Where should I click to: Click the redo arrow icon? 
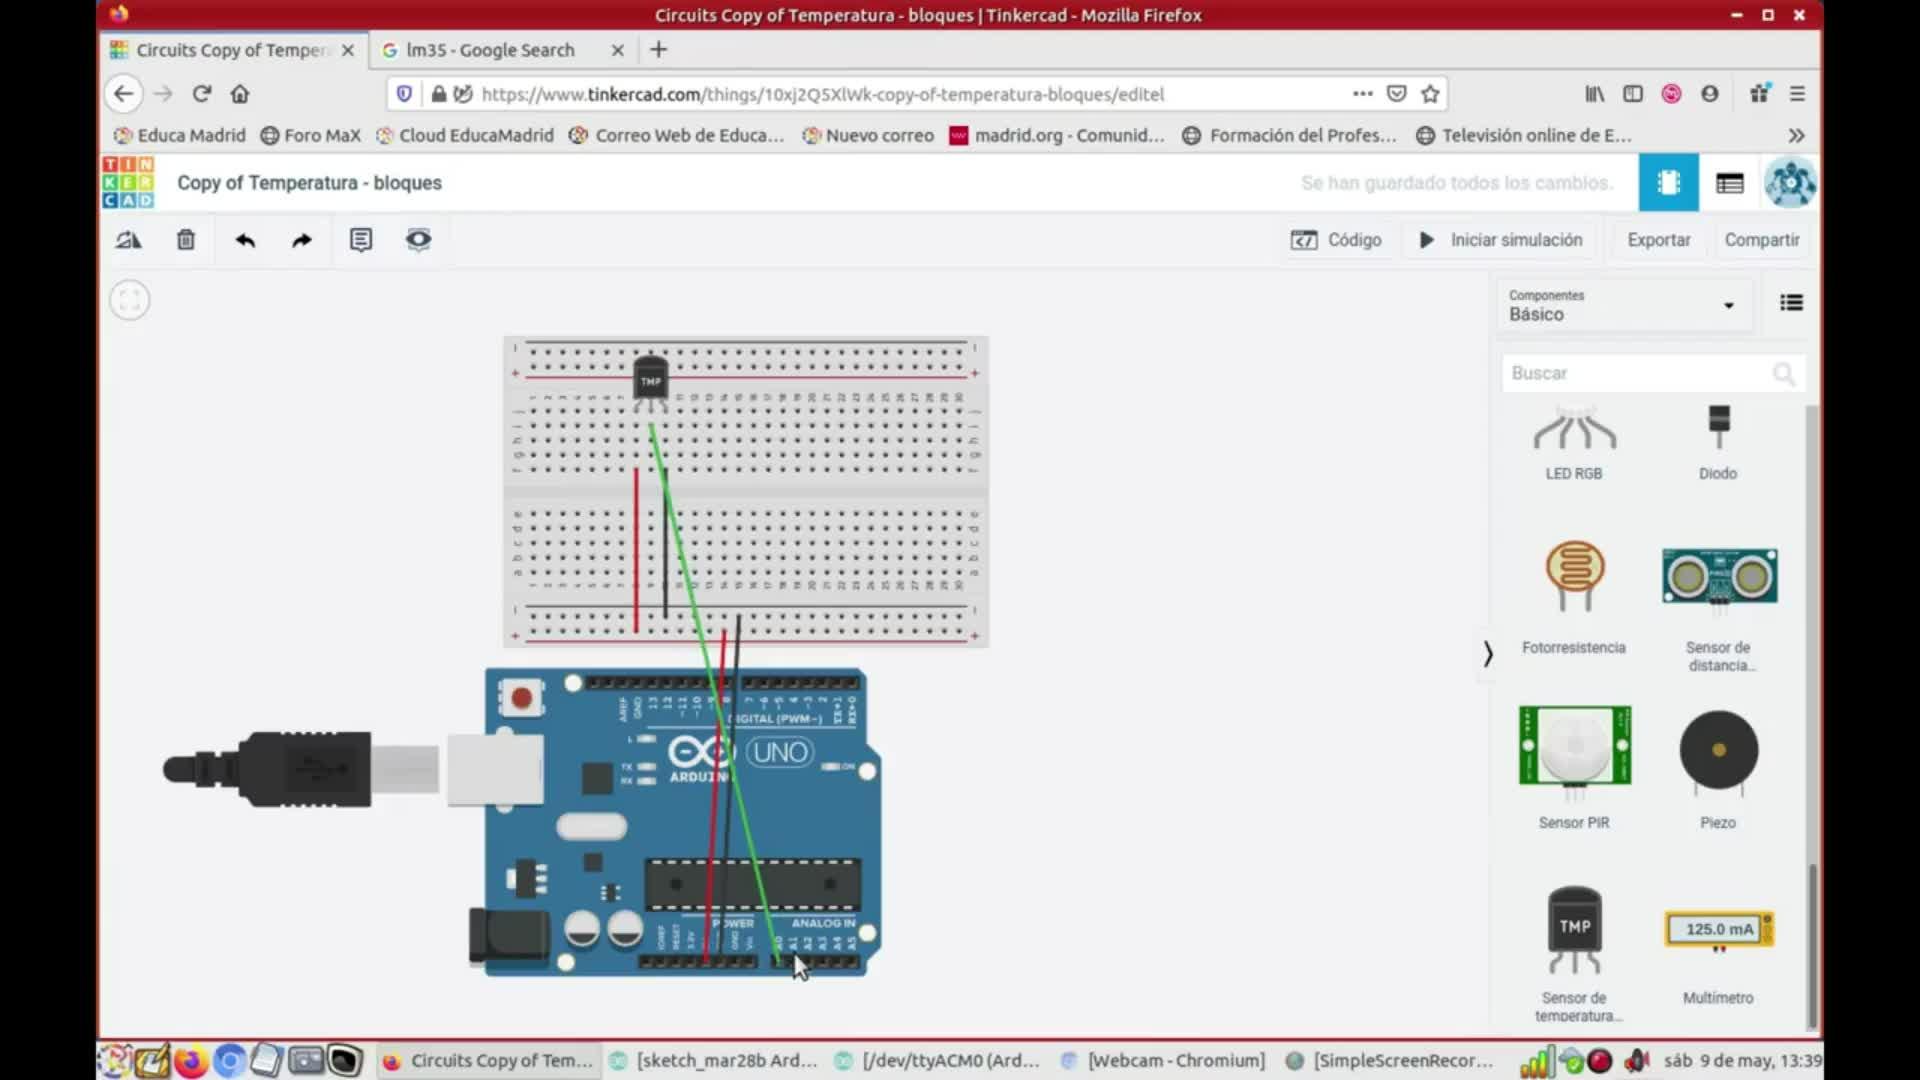[301, 240]
